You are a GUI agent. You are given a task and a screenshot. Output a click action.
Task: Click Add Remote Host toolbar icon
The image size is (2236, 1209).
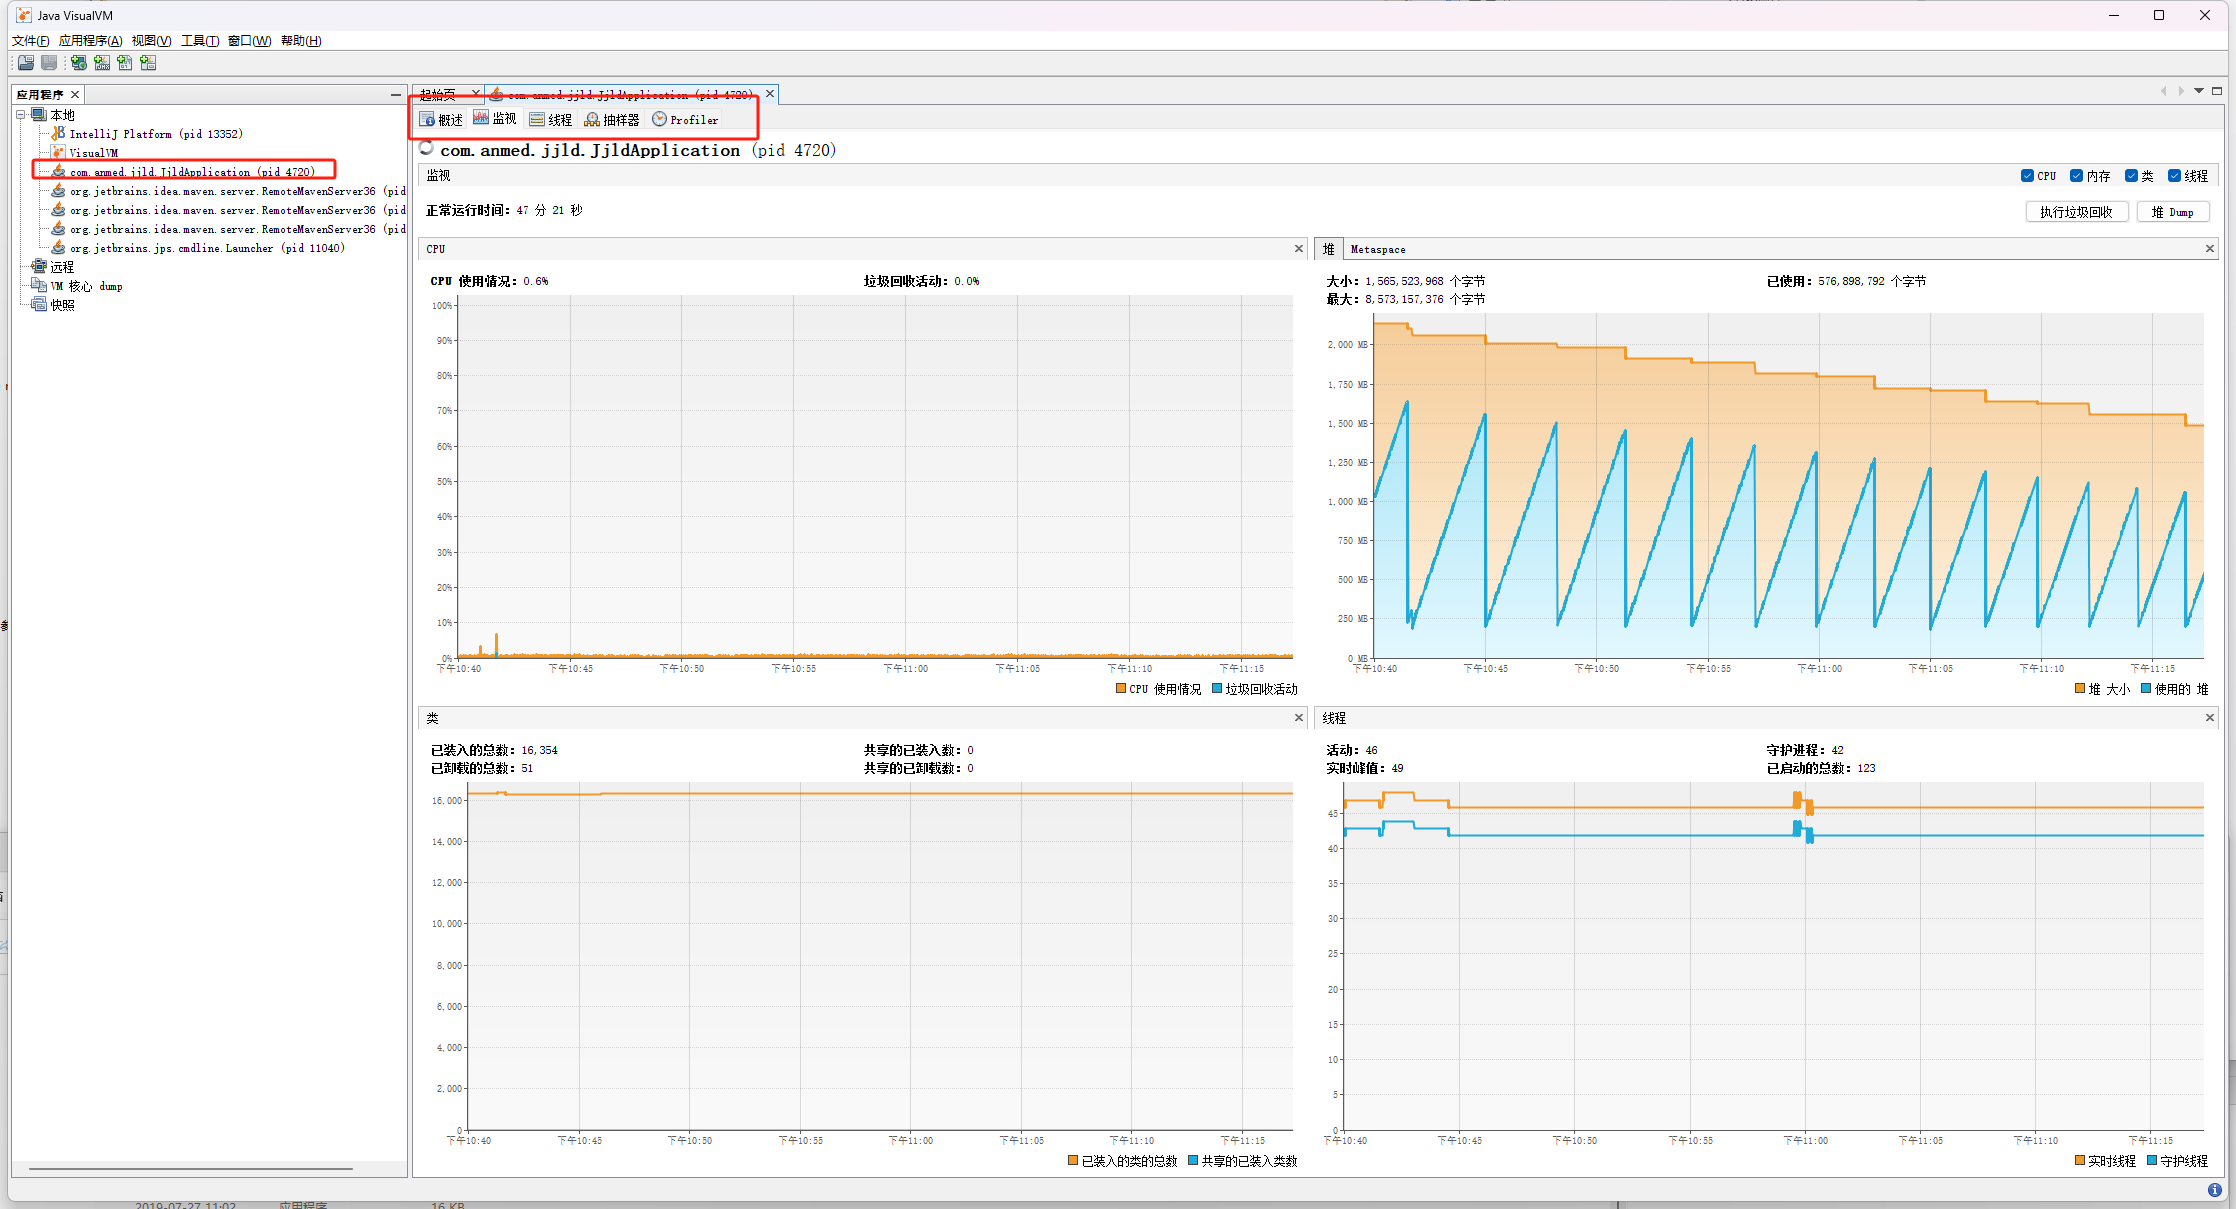78,63
